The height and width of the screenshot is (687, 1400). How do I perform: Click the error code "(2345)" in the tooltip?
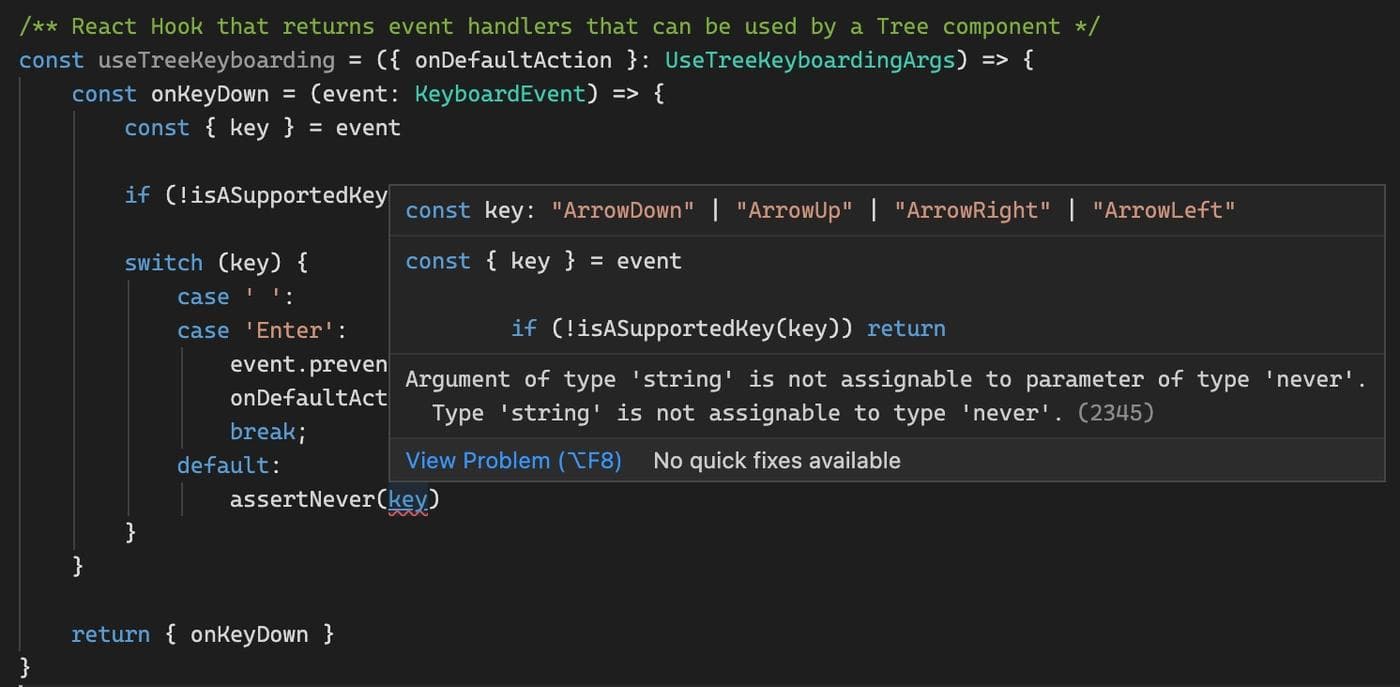coord(1117,412)
